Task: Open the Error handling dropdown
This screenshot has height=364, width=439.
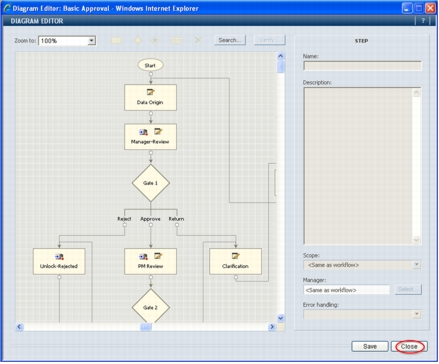Action: point(416,314)
